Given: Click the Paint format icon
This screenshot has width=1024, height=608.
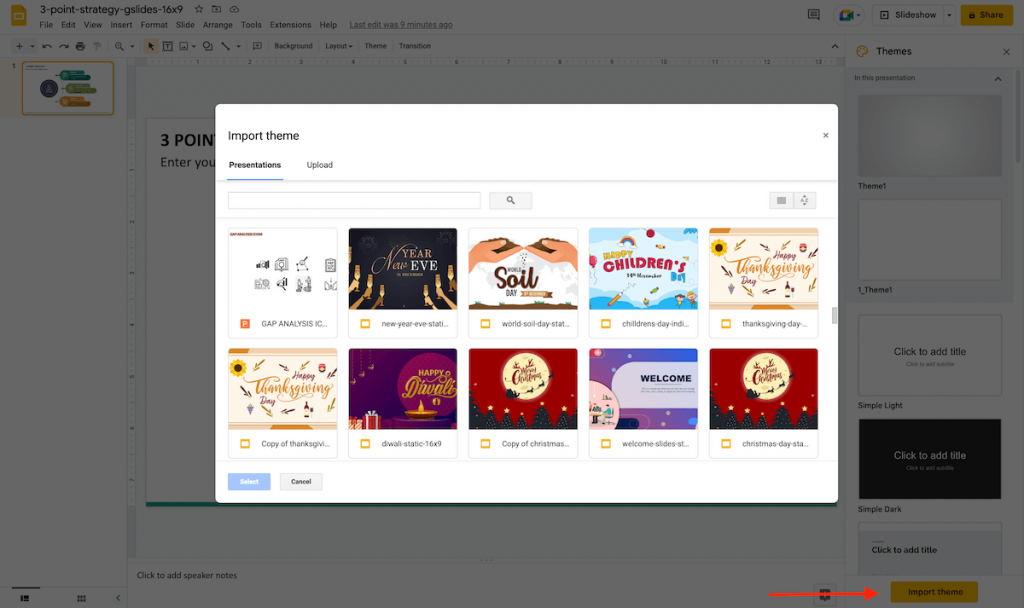Looking at the screenshot, I should 97,46.
